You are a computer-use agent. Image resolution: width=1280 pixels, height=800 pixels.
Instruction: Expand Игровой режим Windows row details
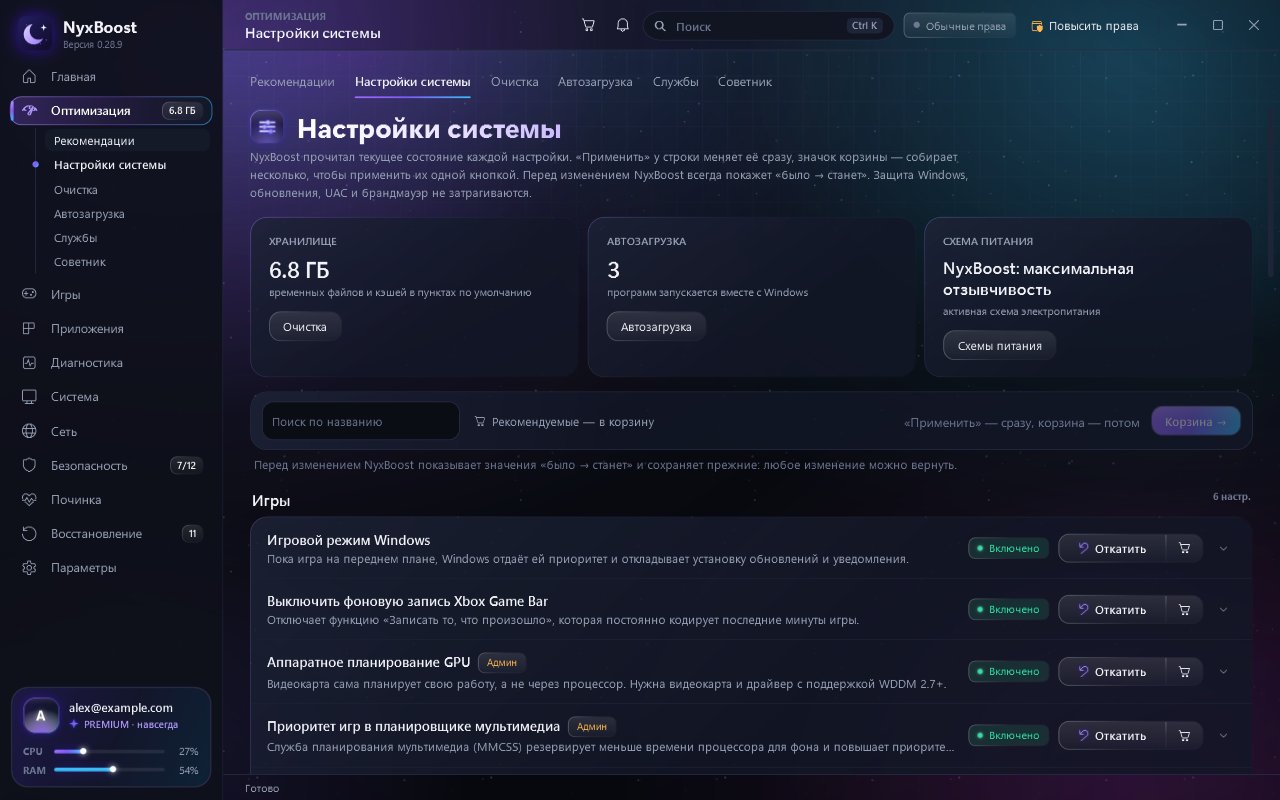(1223, 548)
